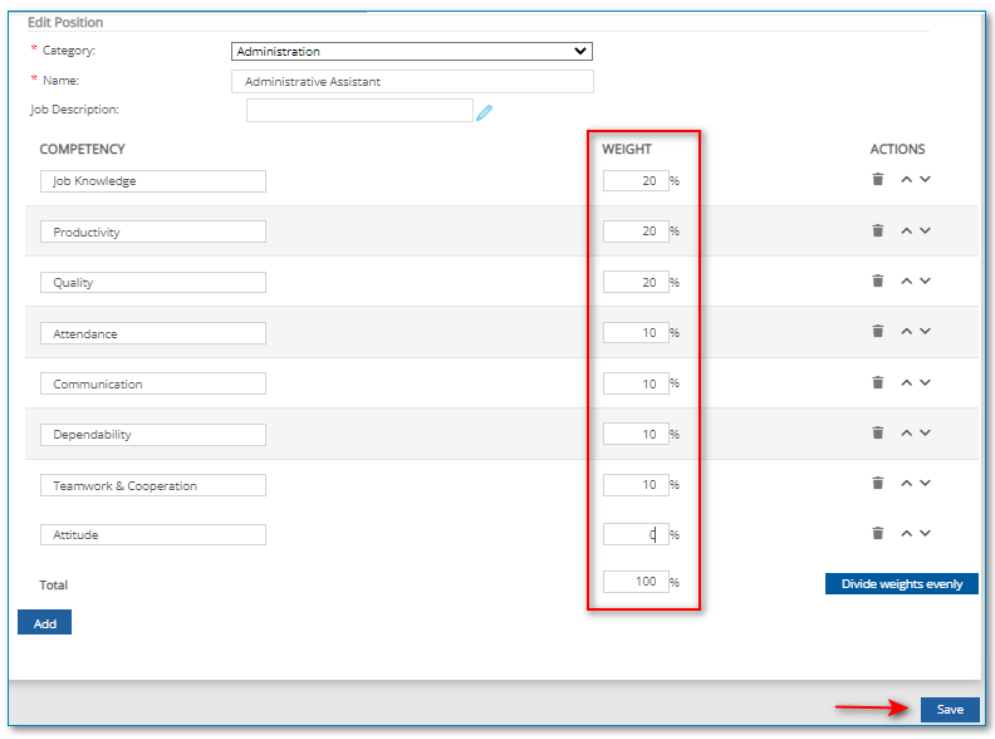
Task: Move Communication competency down
Action: point(925,382)
